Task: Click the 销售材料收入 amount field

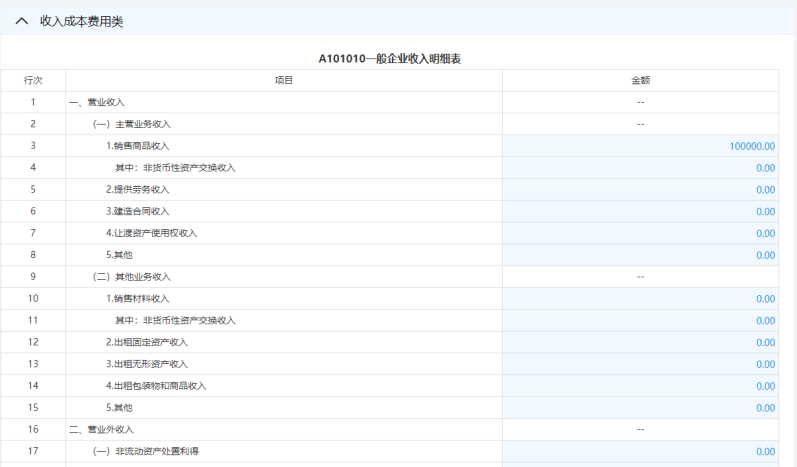Action: point(640,299)
